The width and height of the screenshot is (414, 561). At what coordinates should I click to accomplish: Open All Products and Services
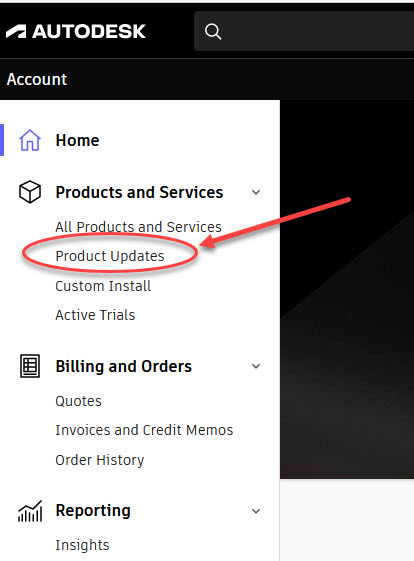click(138, 227)
